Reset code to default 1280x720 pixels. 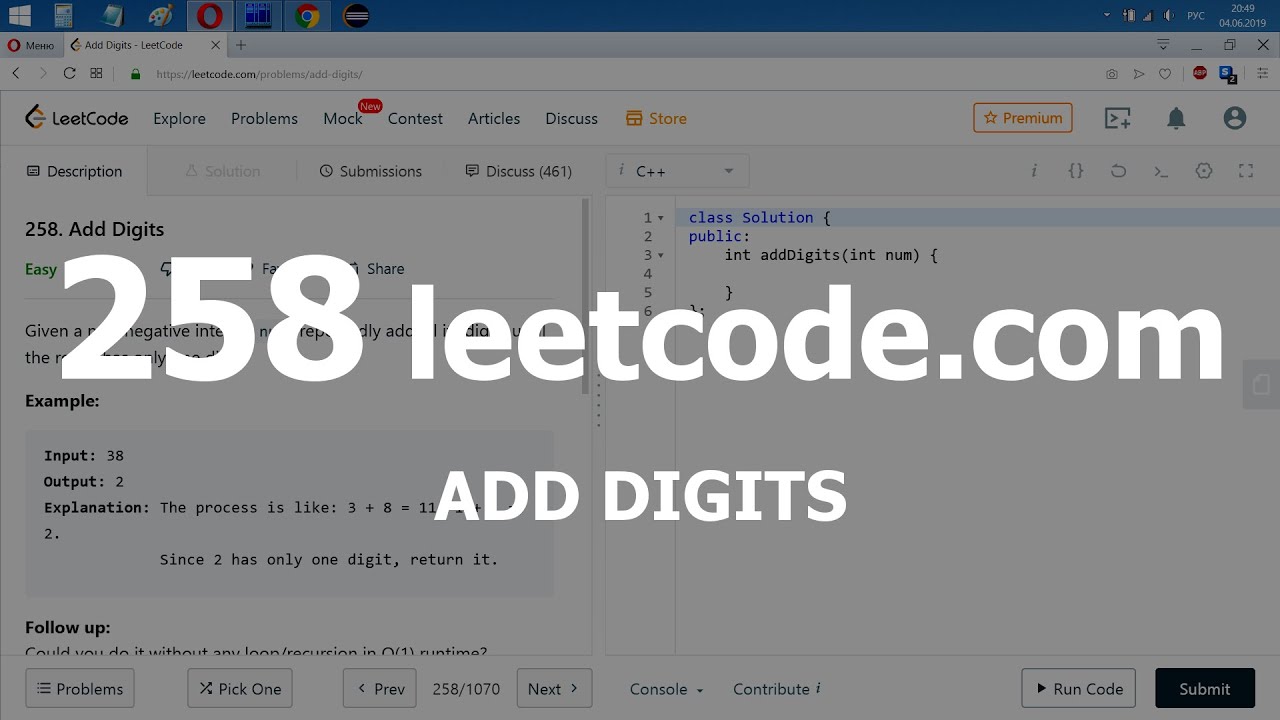pyautogui.click(x=1118, y=171)
